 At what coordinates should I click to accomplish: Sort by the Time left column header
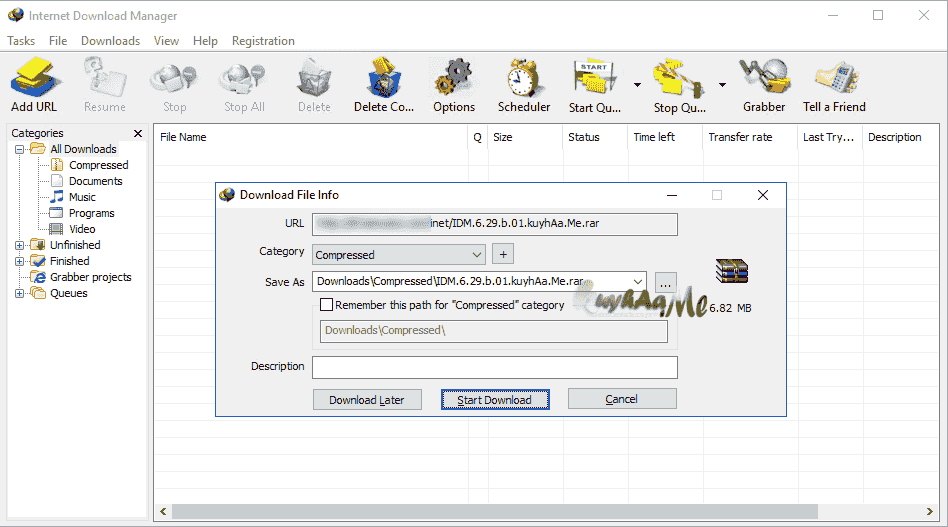tap(666, 137)
